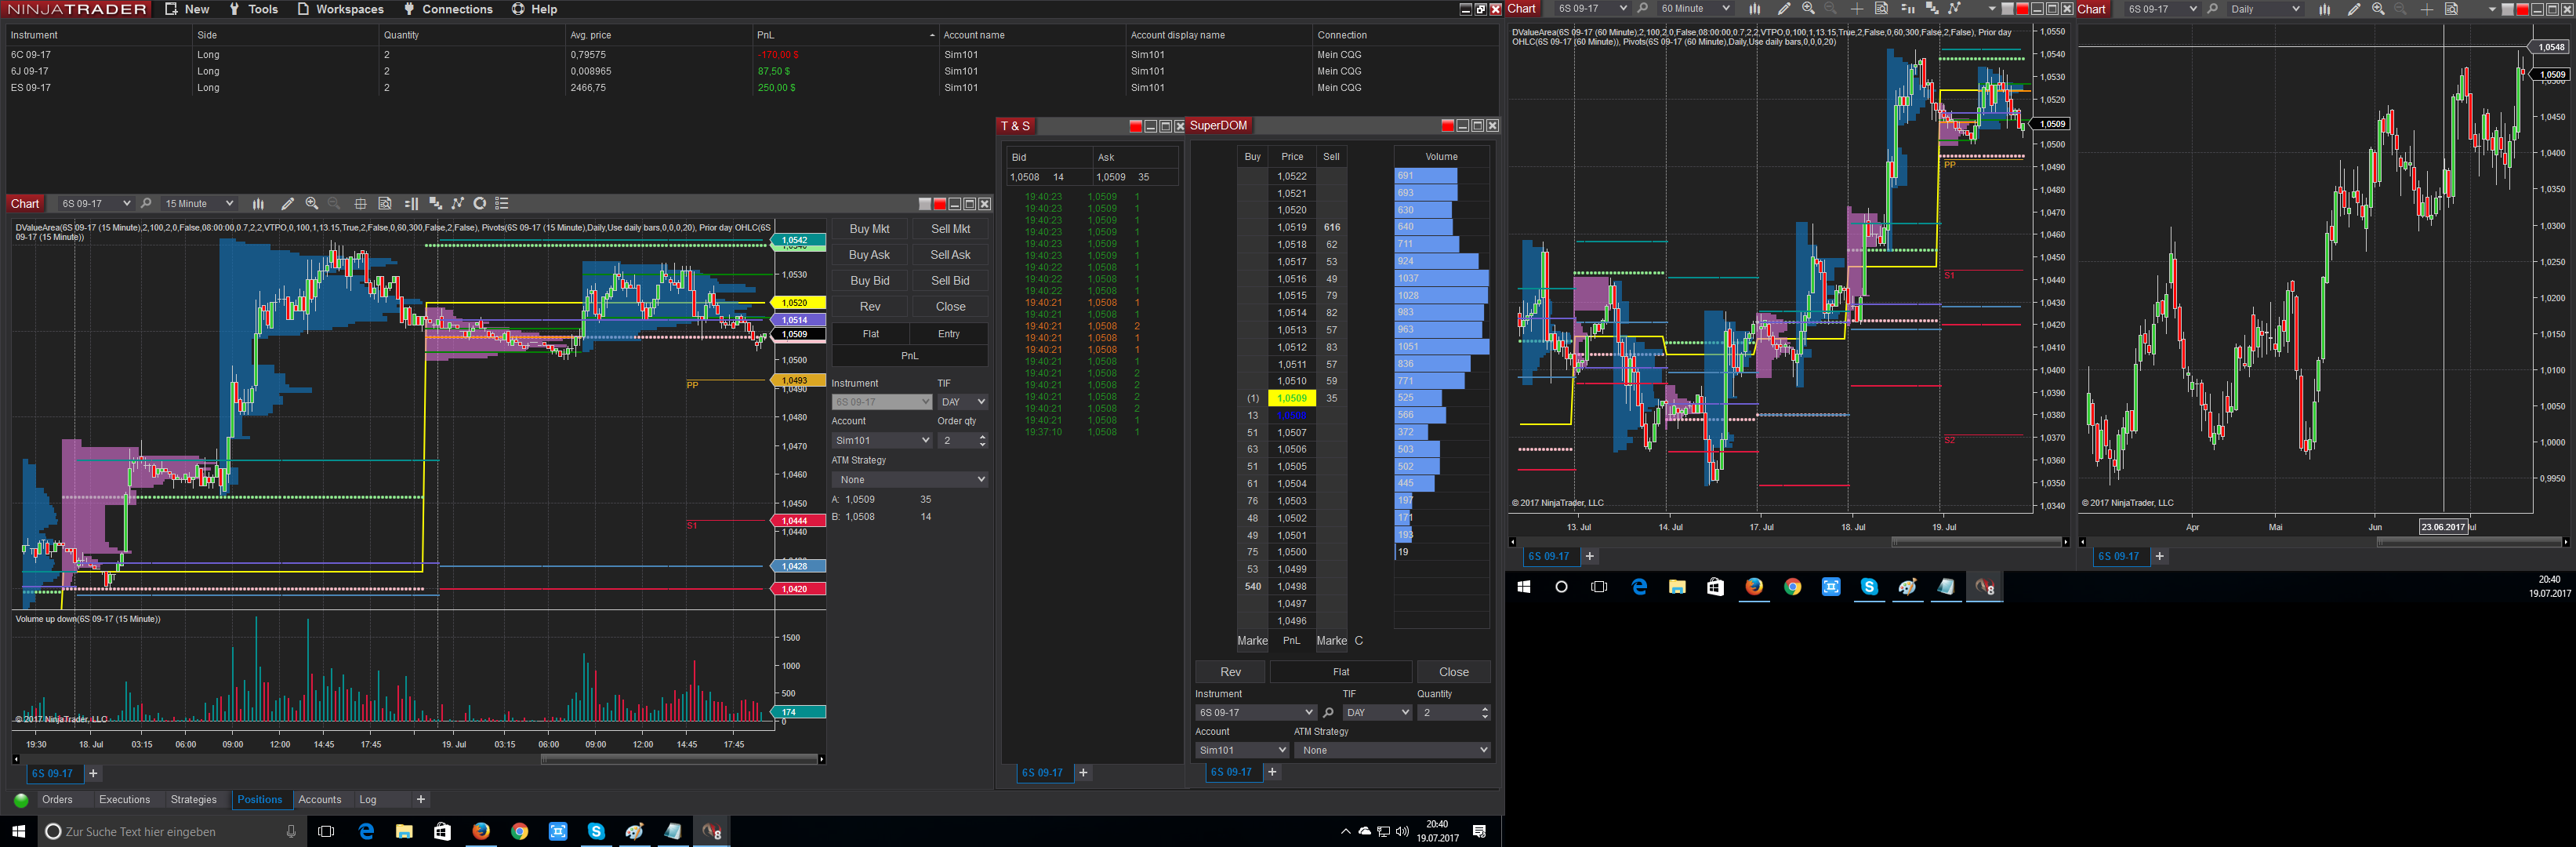This screenshot has width=2576, height=847.
Task: Open the Tools menu
Action: (x=253, y=9)
